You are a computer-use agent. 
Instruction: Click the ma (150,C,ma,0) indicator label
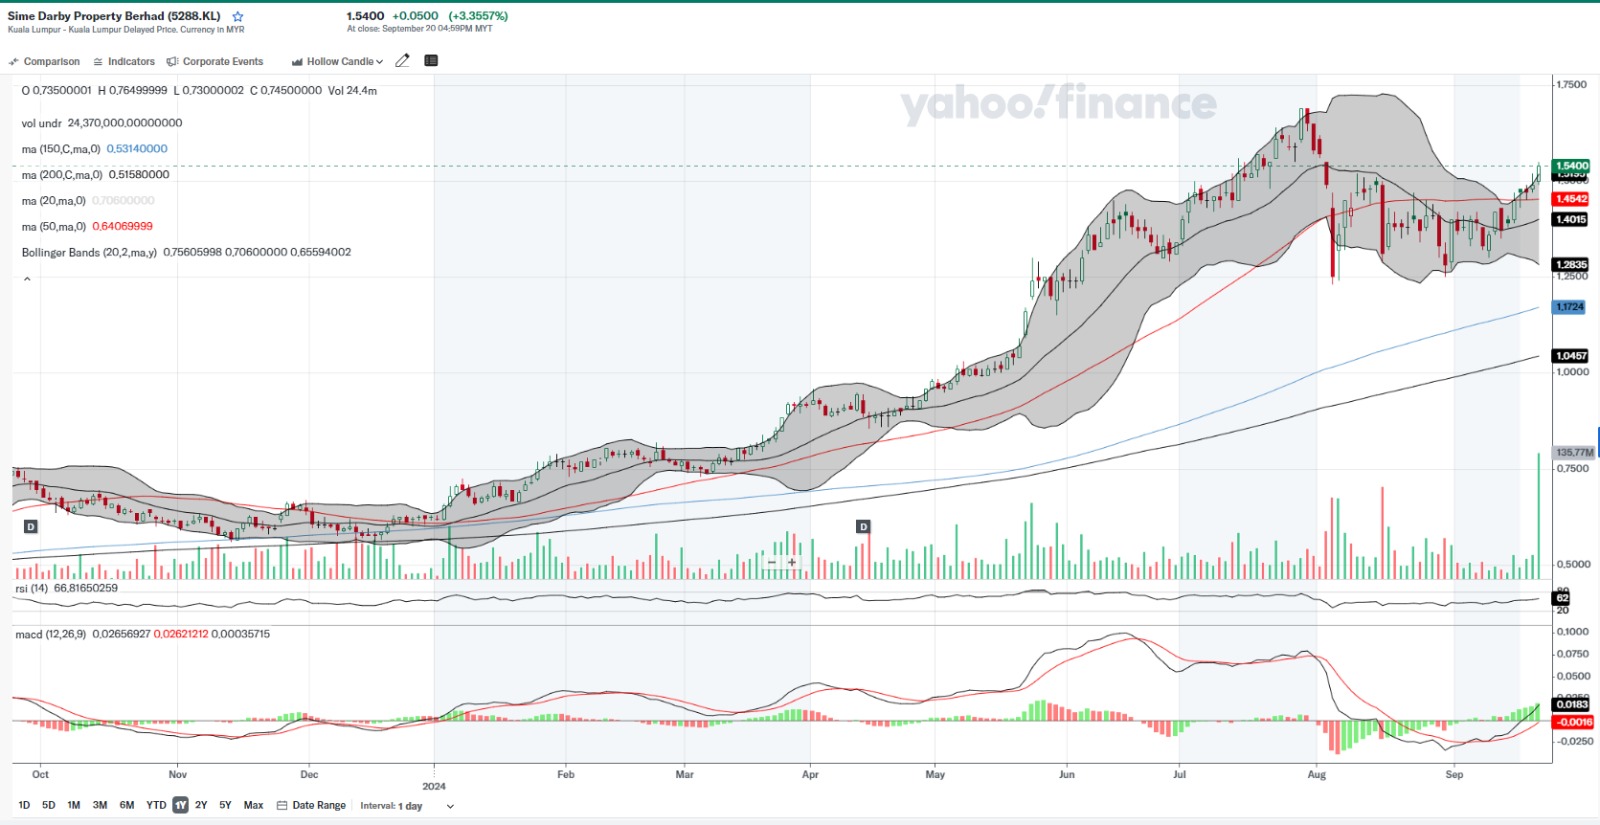pos(61,149)
